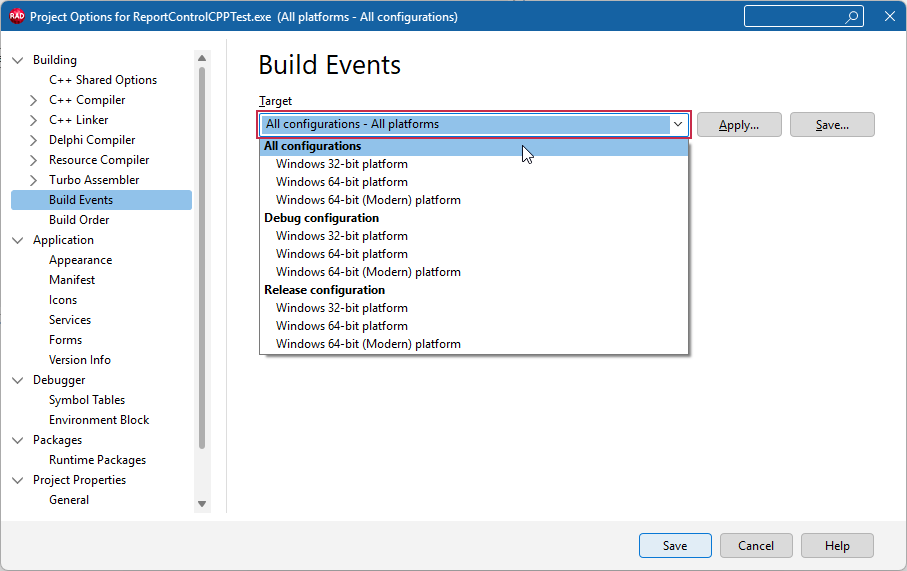
Task: Click the tree scrollbar down arrow
Action: coord(202,504)
